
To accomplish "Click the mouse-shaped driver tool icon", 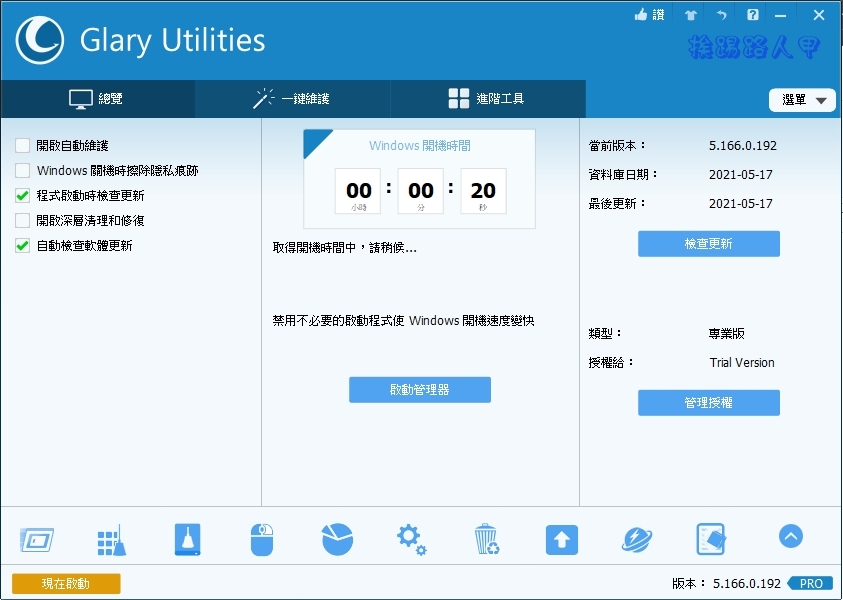I will pos(261,537).
